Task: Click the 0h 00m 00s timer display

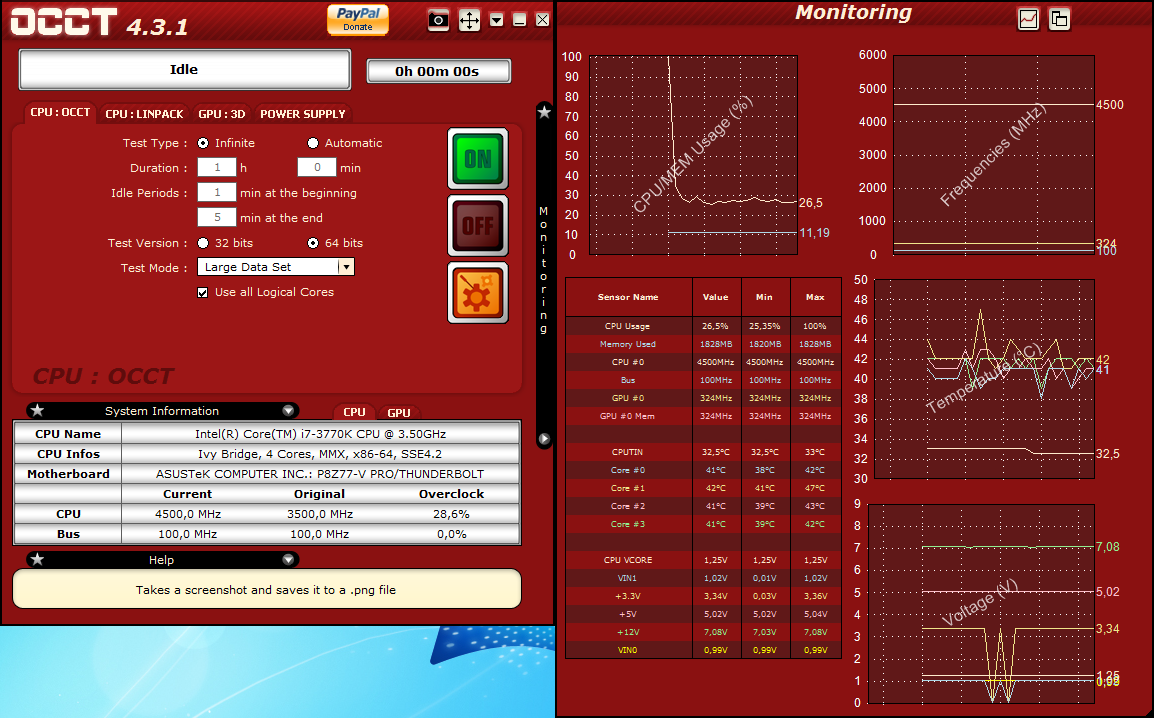Action: click(438, 71)
